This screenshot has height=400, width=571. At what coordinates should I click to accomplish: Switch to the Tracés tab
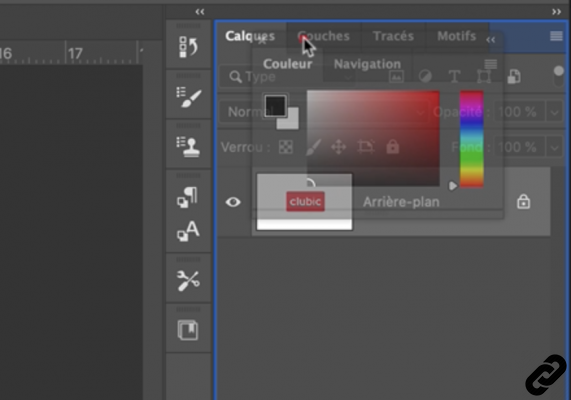click(393, 36)
